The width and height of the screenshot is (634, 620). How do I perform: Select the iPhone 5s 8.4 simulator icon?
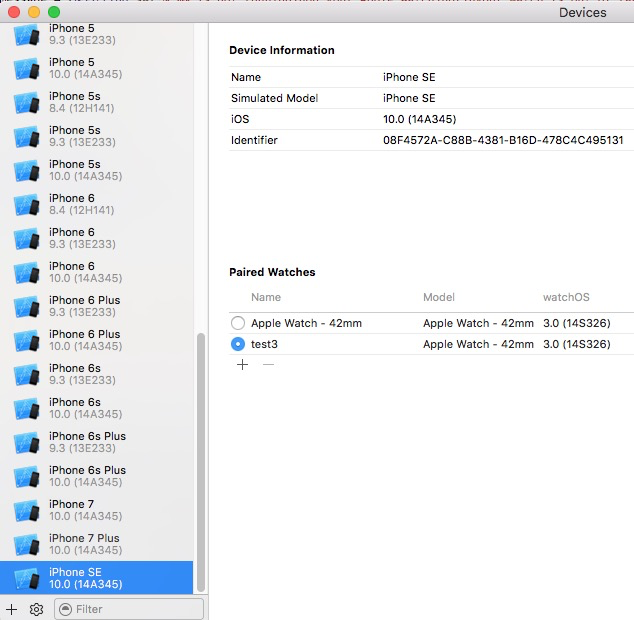[27, 103]
